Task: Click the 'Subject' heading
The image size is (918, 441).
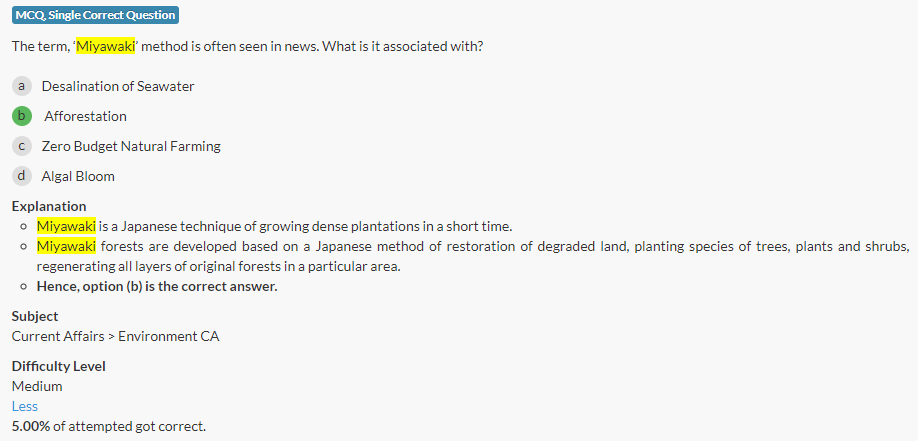Action: click(35, 316)
